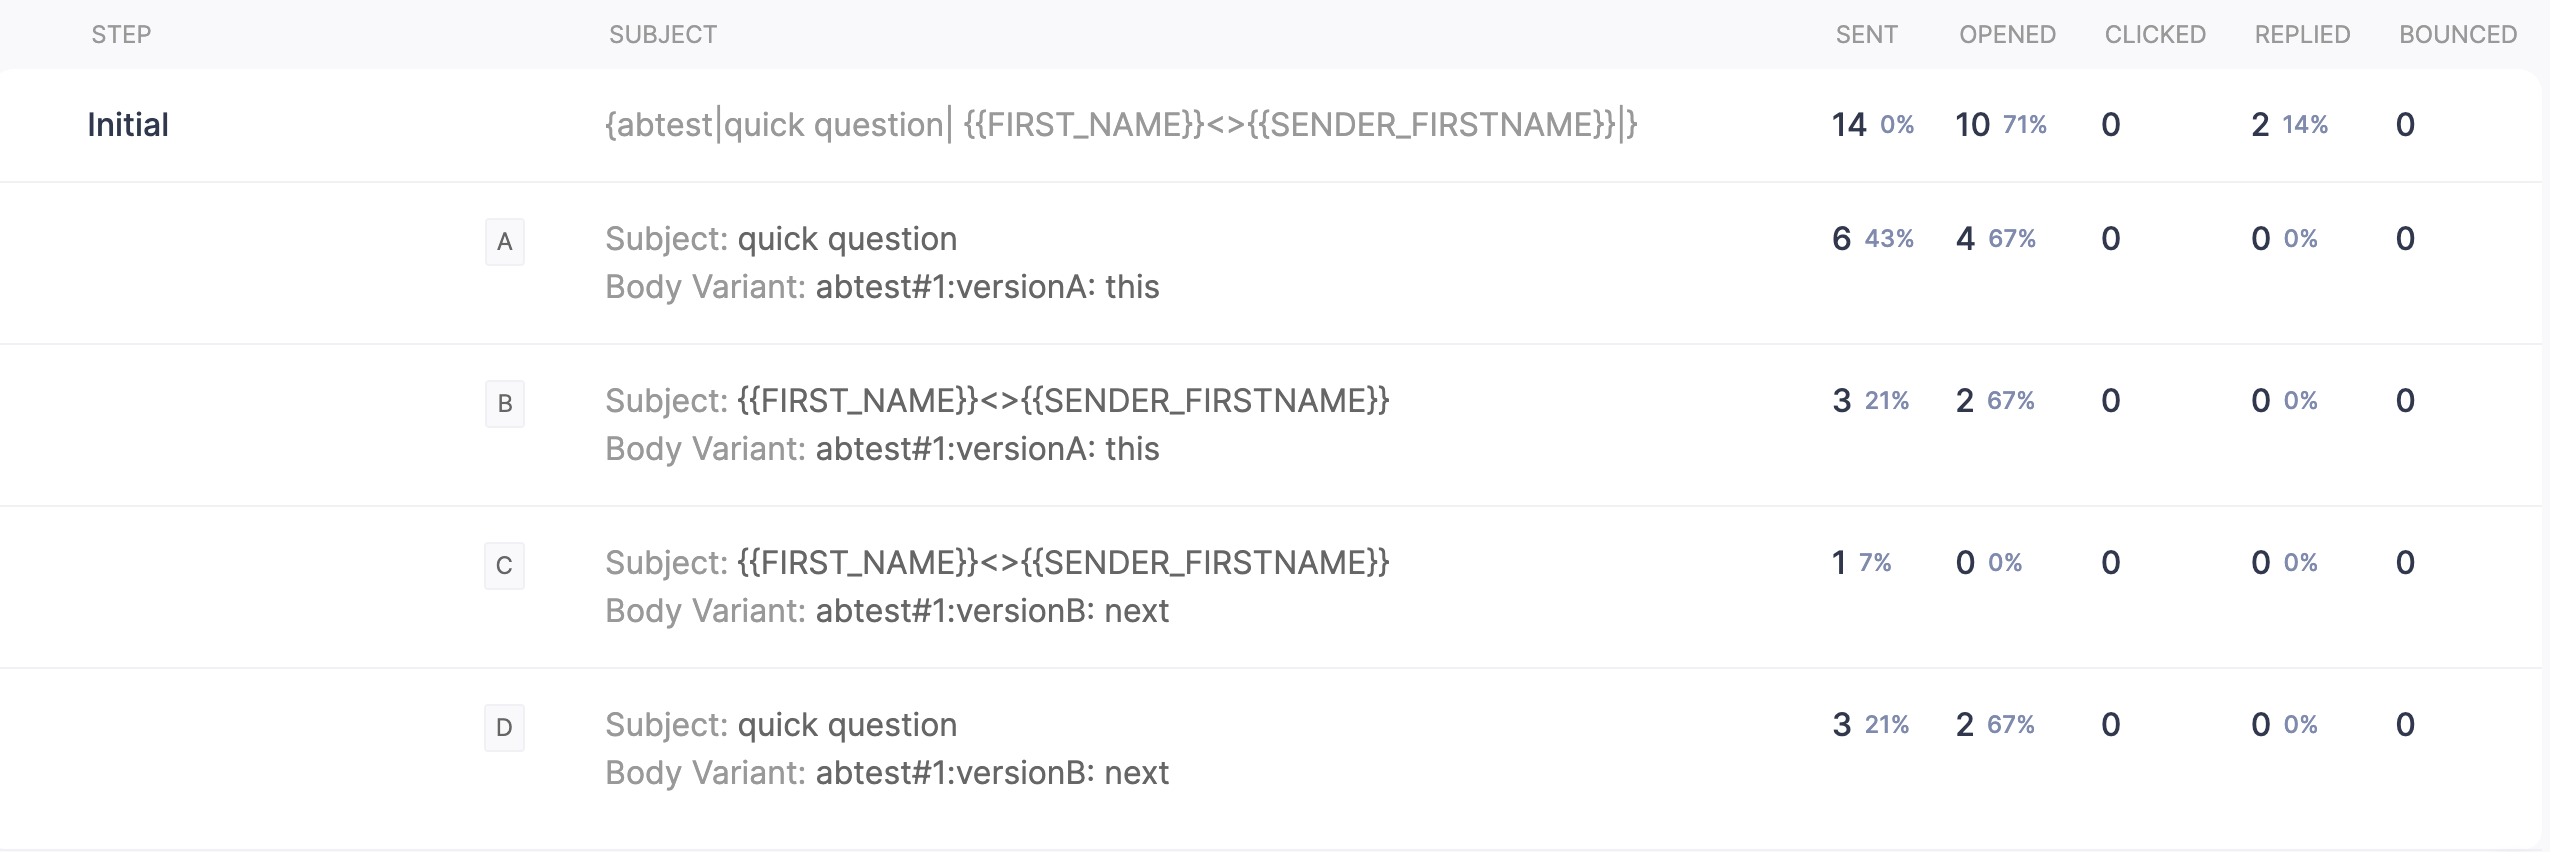
Task: Select the variant A badge
Action: pos(504,242)
